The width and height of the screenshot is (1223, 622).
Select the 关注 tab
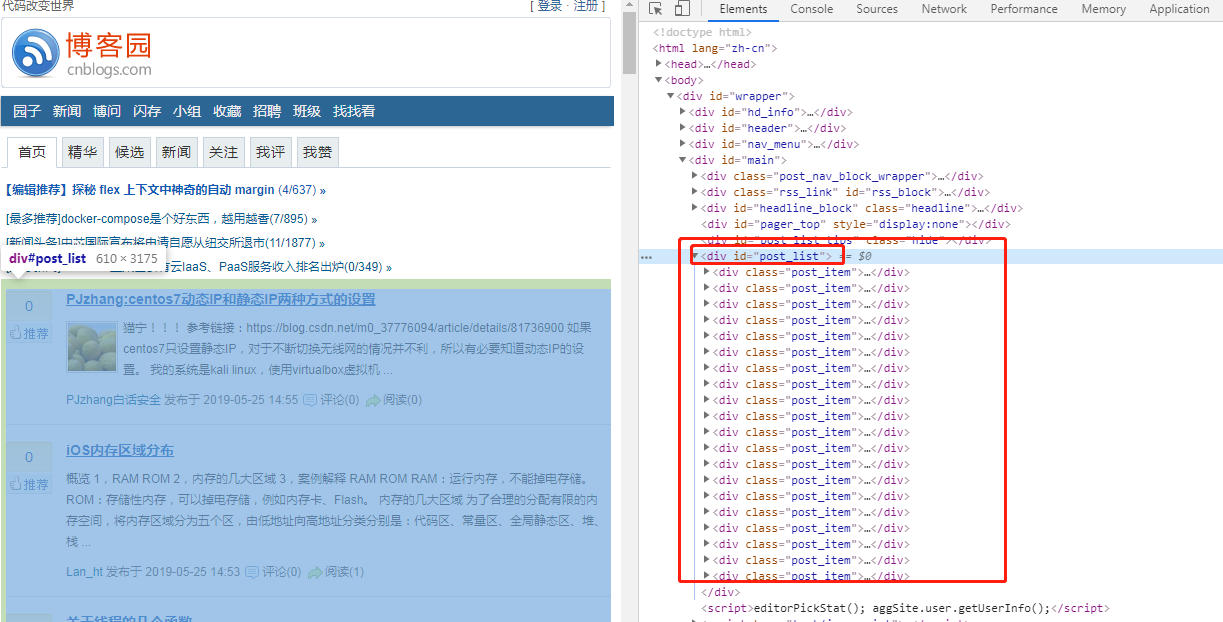(x=223, y=152)
